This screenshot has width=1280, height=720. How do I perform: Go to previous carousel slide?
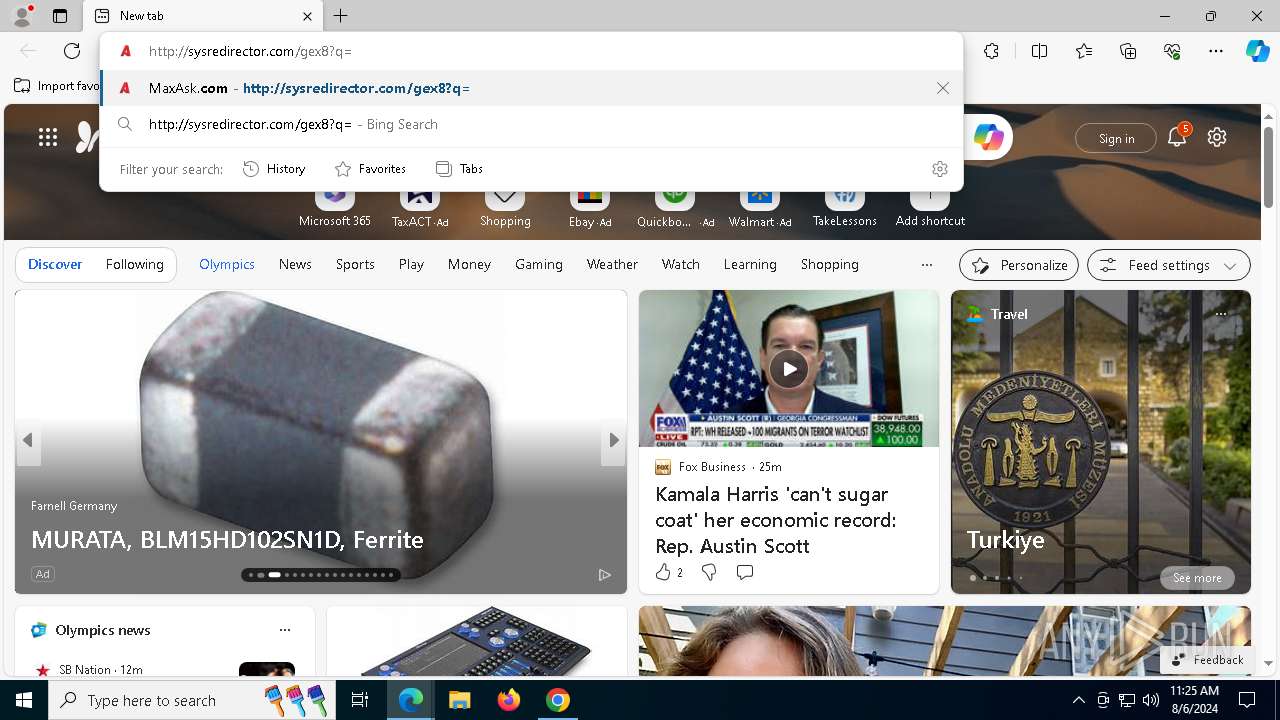pyautogui.click(x=28, y=440)
